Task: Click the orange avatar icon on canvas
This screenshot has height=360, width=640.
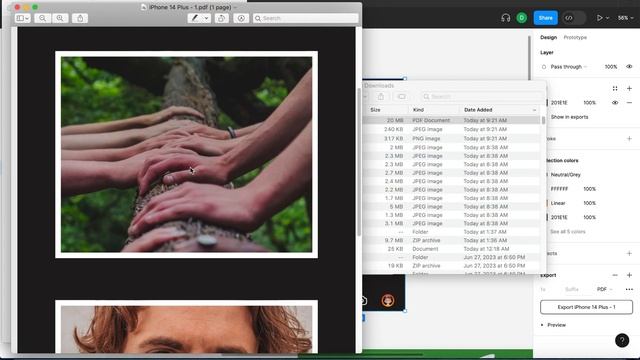Action: (388, 300)
